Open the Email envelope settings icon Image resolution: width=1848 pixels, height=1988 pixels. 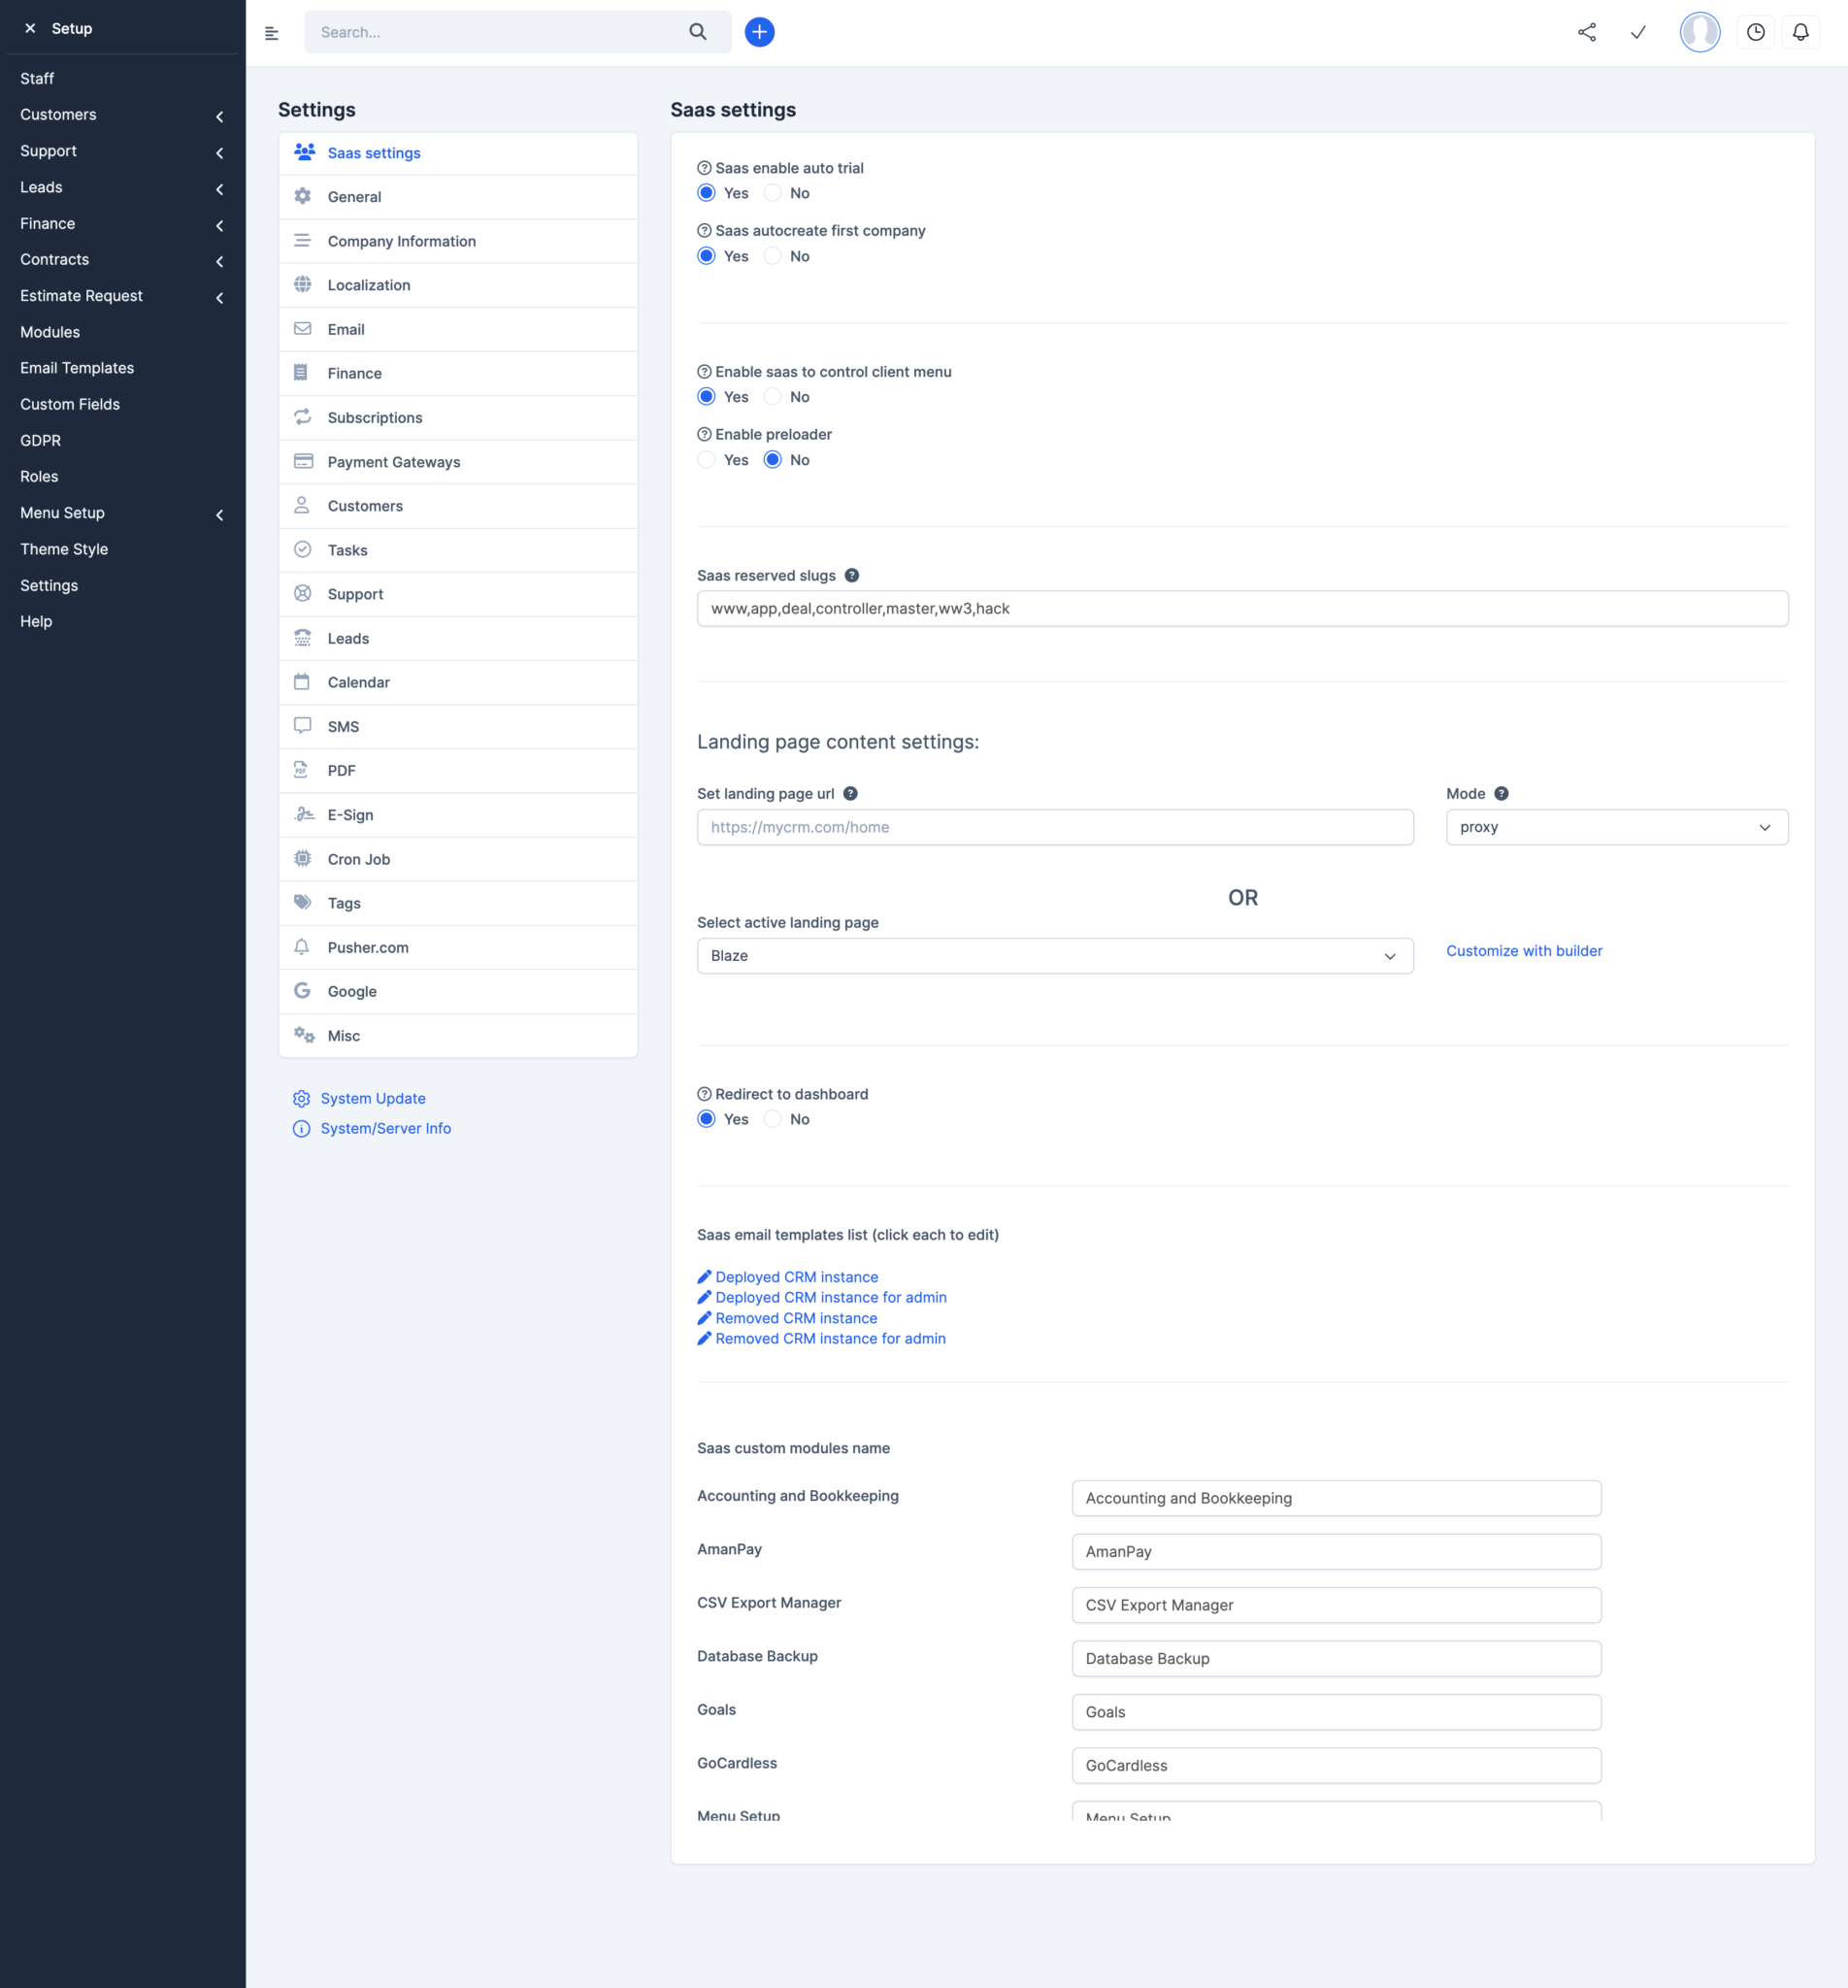303,328
